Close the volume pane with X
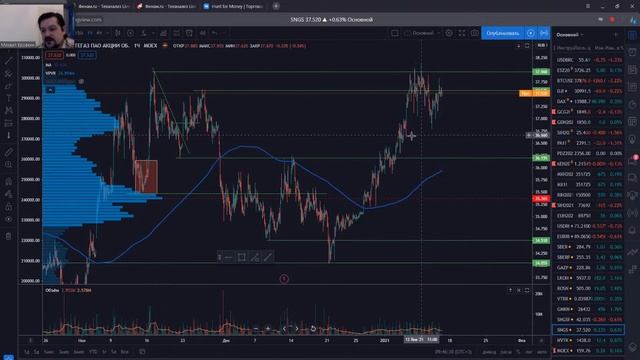640x360 pixels. tap(519, 290)
